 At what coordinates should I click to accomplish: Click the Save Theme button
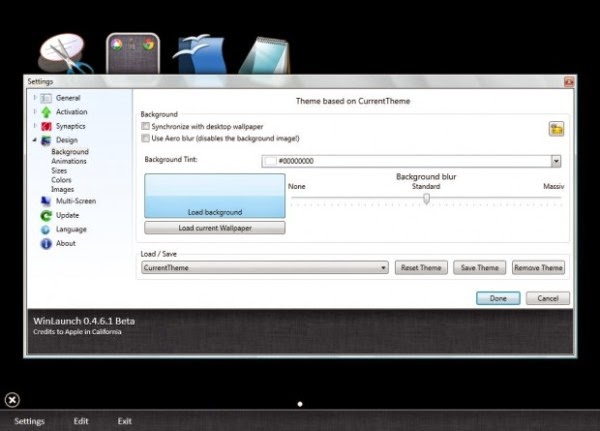point(480,268)
